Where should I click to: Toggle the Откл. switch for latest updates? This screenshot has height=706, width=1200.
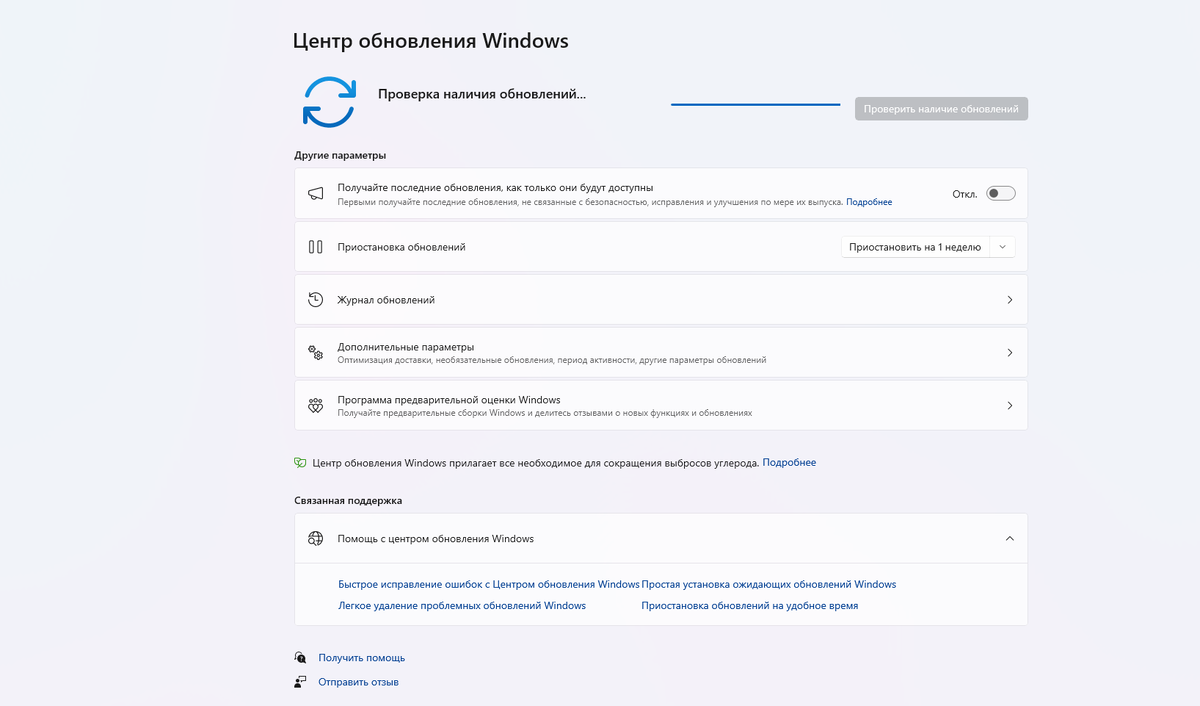1001,193
